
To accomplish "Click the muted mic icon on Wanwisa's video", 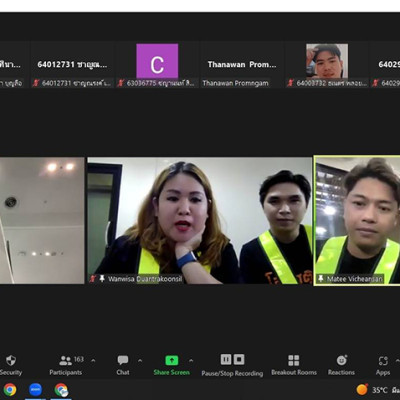I will (x=93, y=279).
